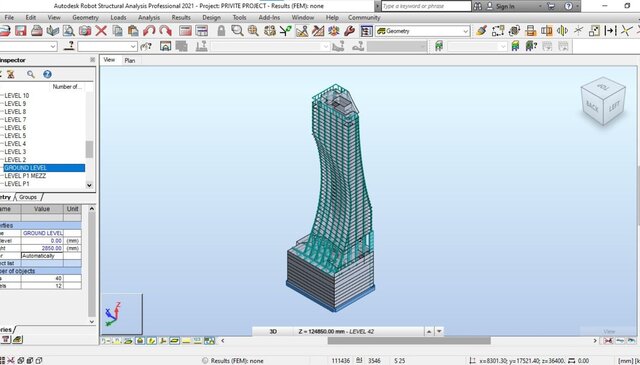Open the Analysis menu
The width and height of the screenshot is (640, 365).
click(149, 18)
